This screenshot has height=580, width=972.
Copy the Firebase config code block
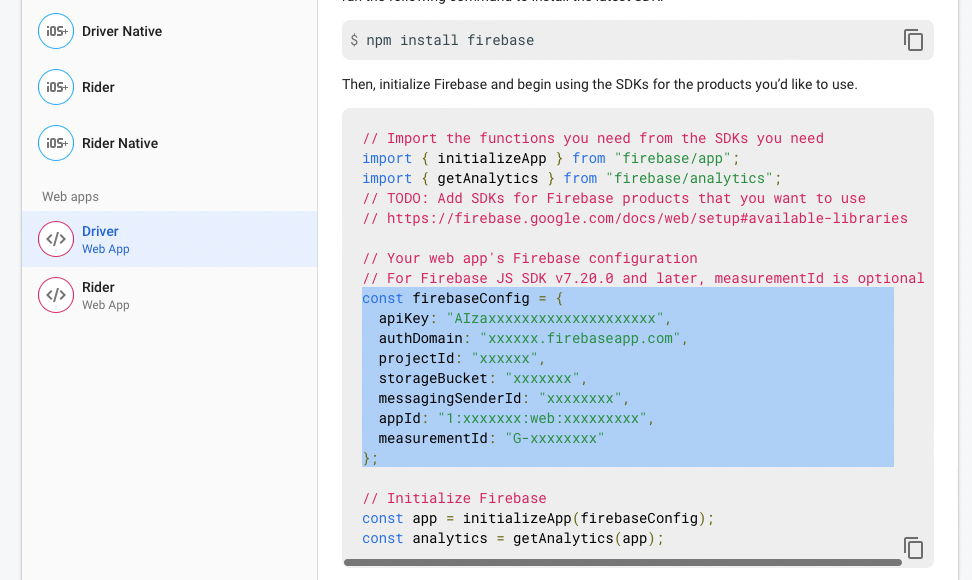913,548
